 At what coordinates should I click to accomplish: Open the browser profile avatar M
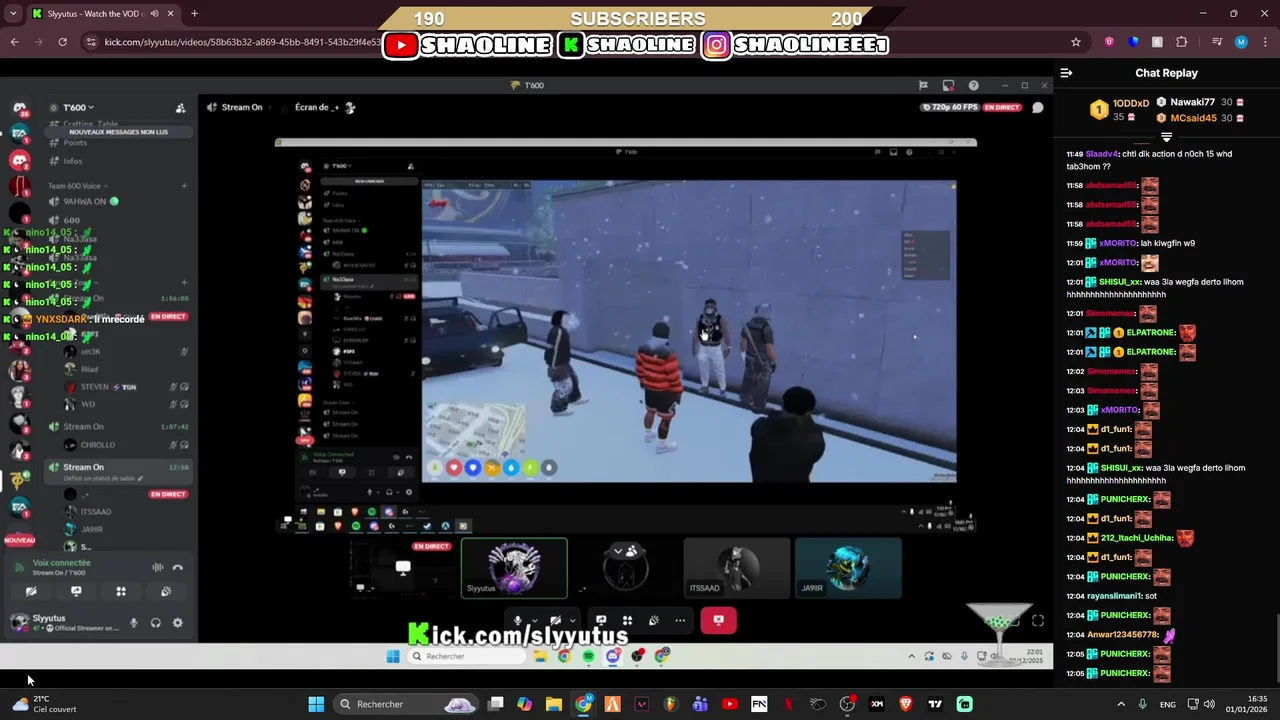(1241, 42)
